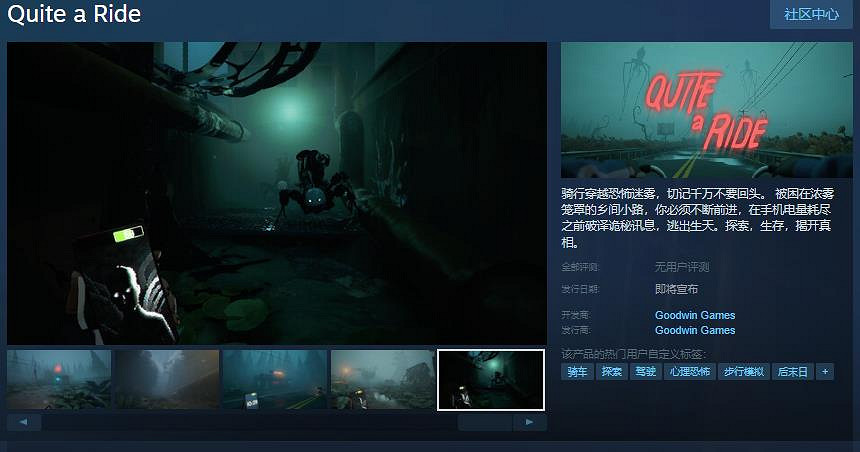This screenshot has width=860, height=452.
Task: Click the 全部评测 label
Action: (x=580, y=267)
